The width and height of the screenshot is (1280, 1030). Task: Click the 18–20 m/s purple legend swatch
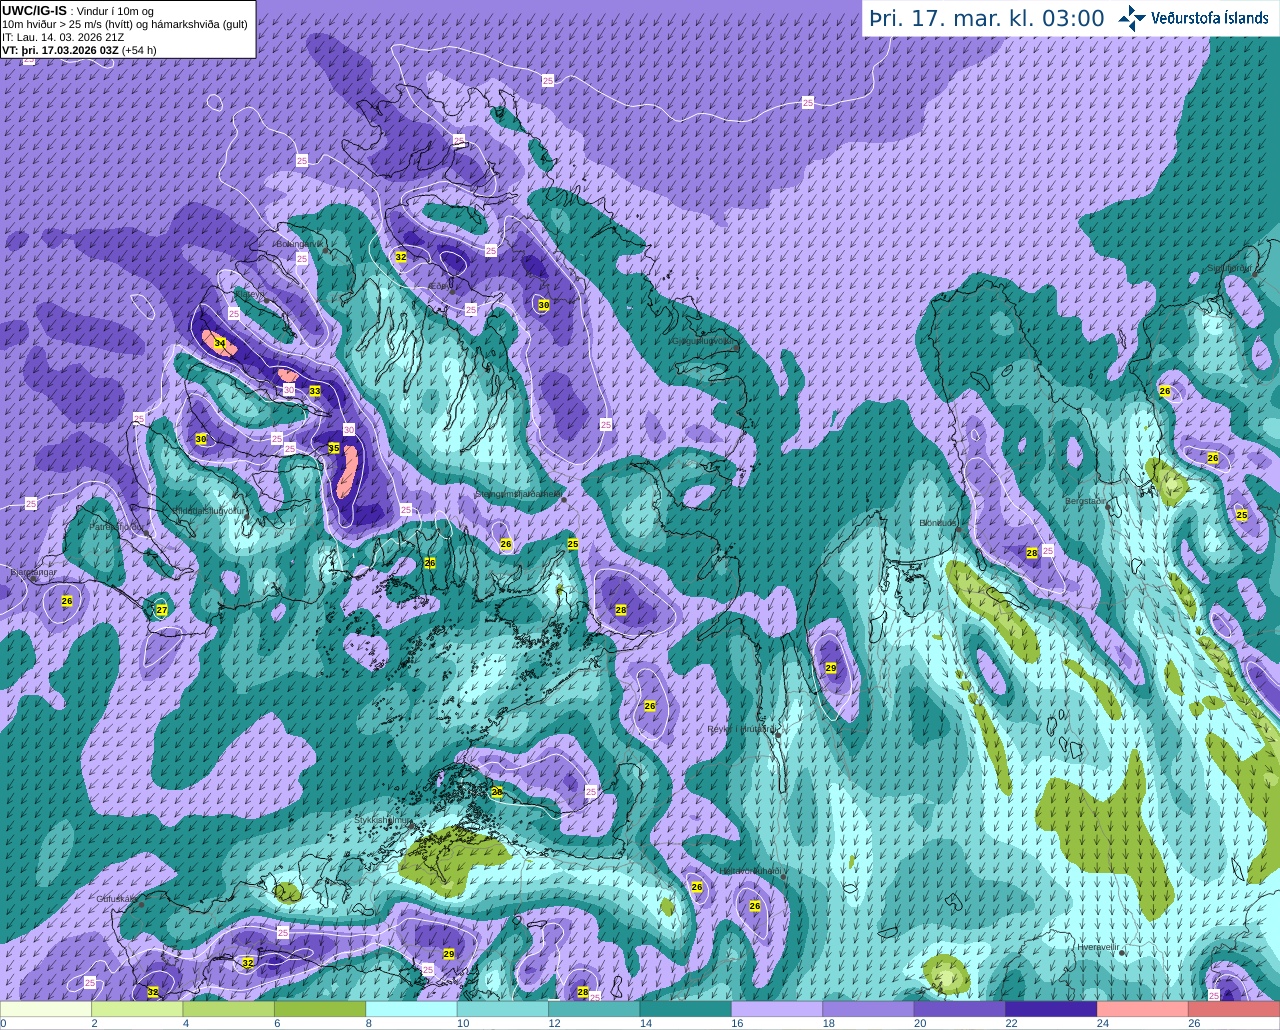(868, 1009)
